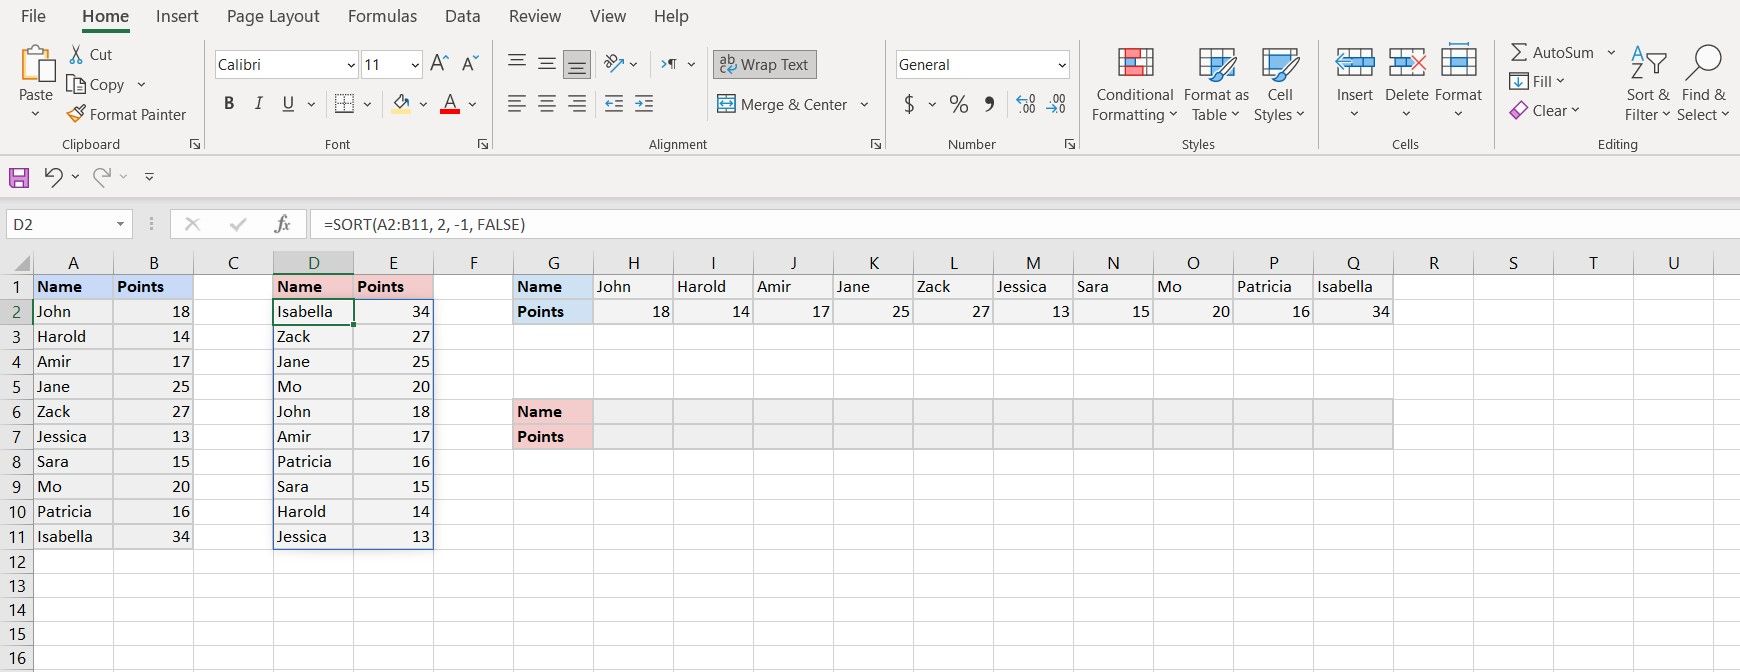Expand the Name Box dropdown arrow
This screenshot has width=1740, height=672.
click(x=120, y=224)
